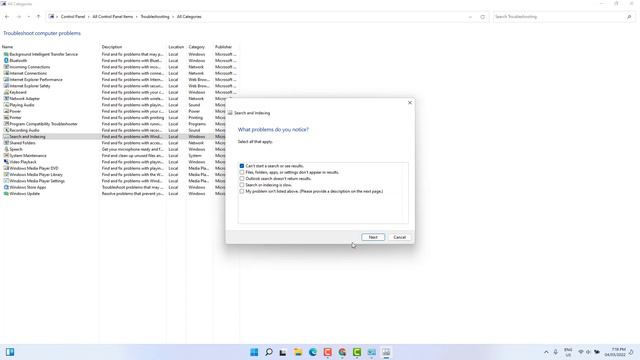Open recent locations dropdown arrow

(29, 17)
